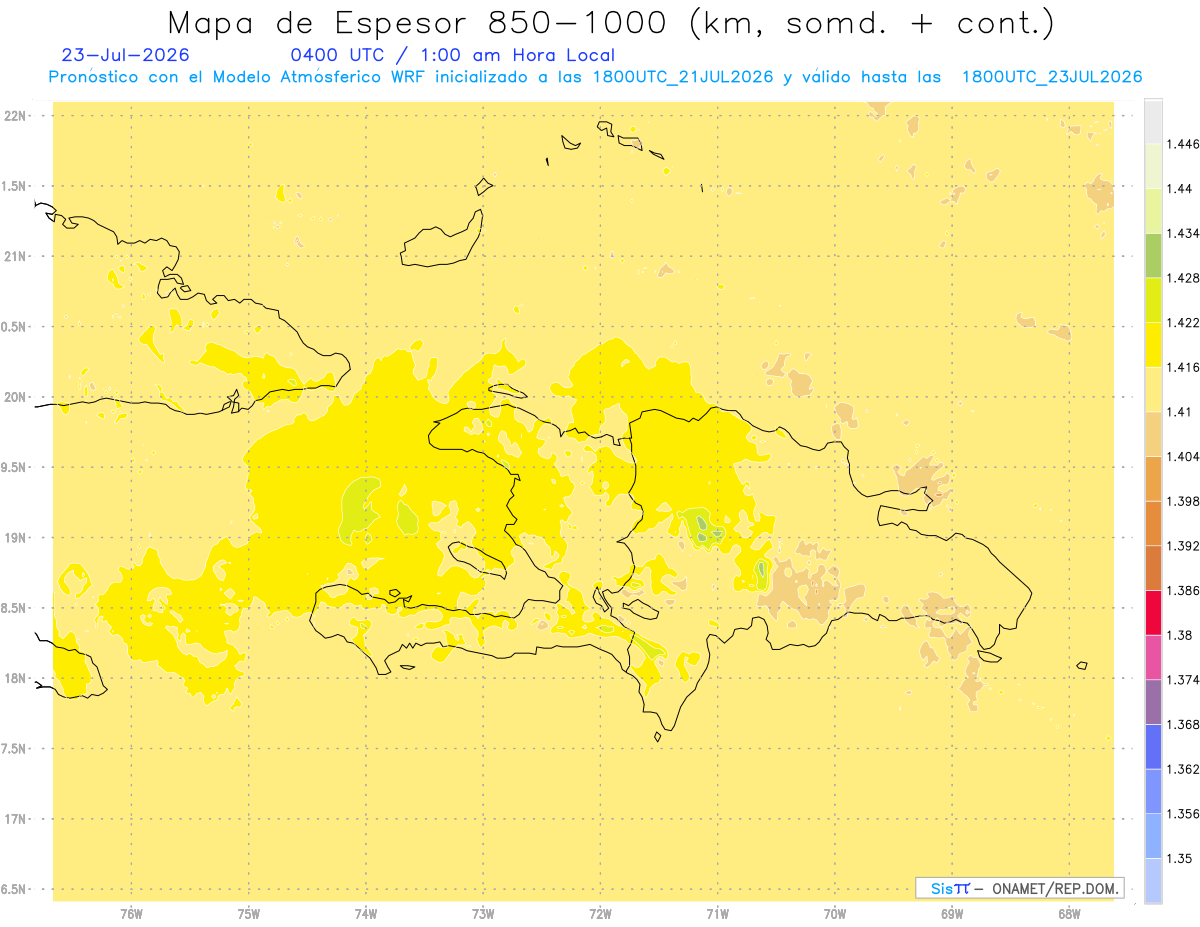Click the colorbar value '1.35'
Image resolution: width=1200 pixels, height=927 pixels.
pos(1180,858)
